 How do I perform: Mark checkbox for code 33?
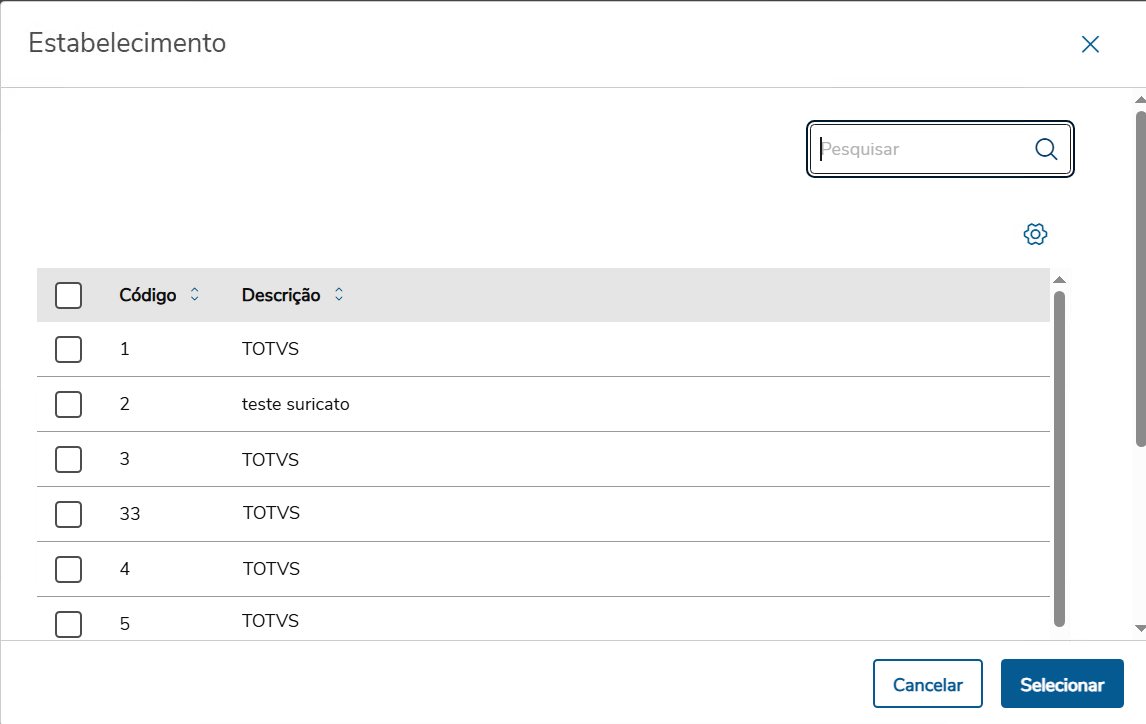pyautogui.click(x=69, y=514)
